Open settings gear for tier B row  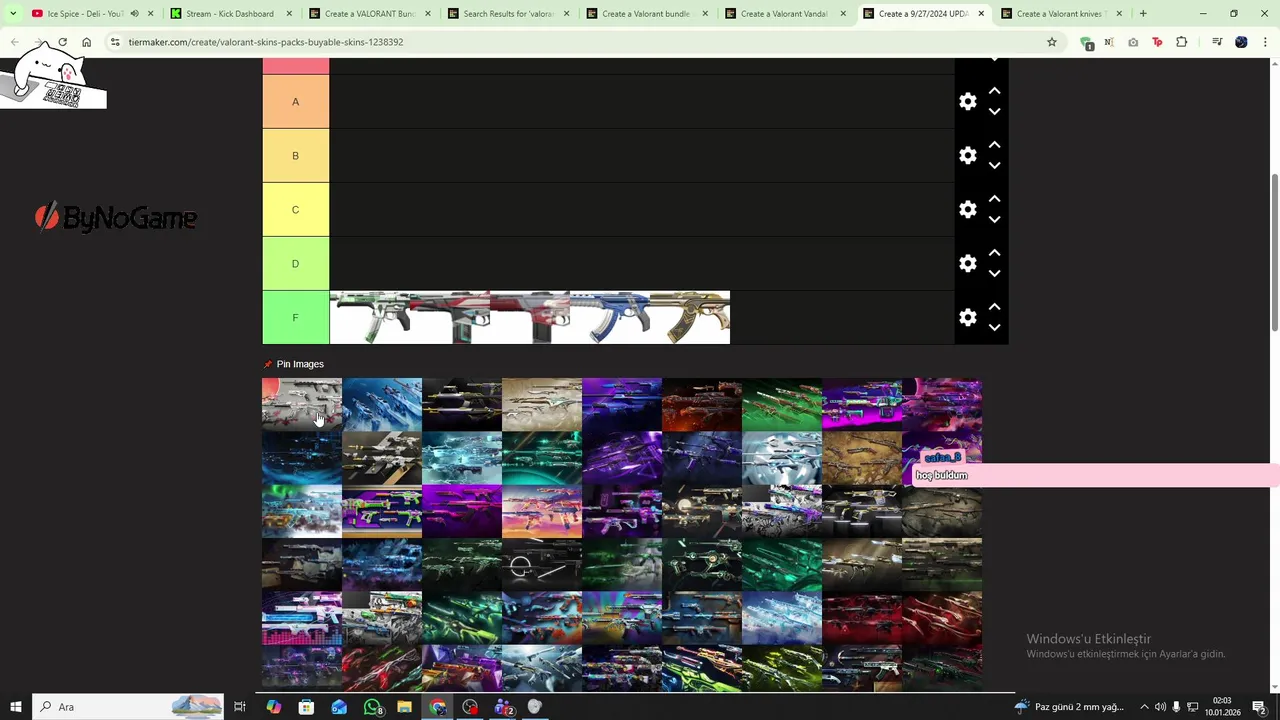(x=967, y=156)
